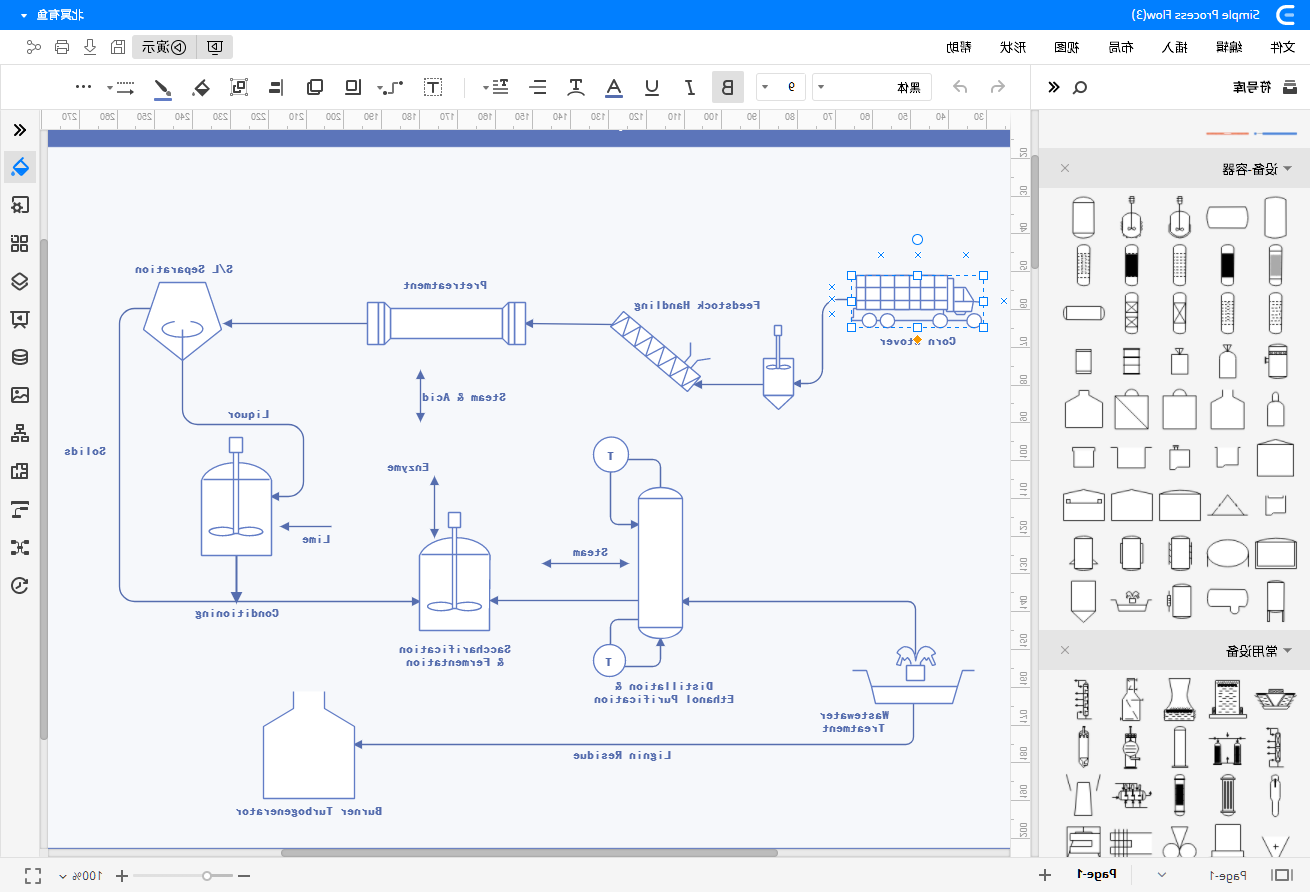Click the search magnifier in symbol library
The image size is (1310, 892).
[1080, 87]
